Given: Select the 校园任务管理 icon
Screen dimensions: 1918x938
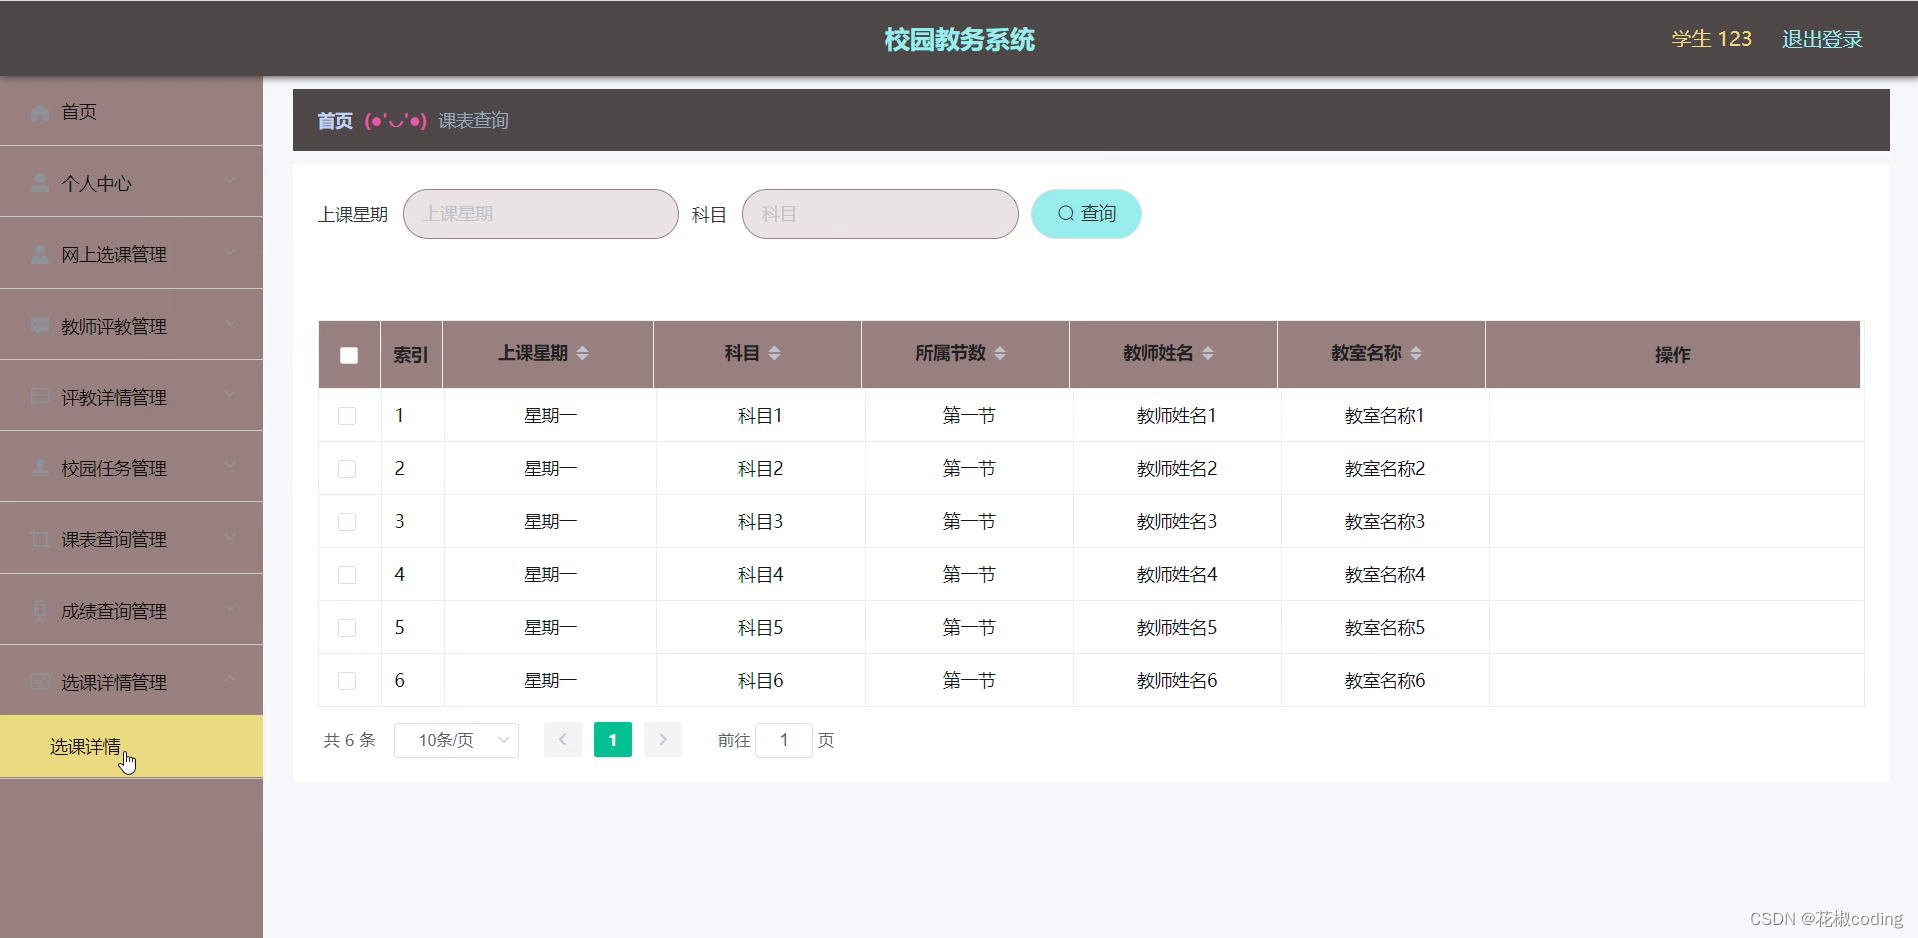Looking at the screenshot, I should 39,467.
